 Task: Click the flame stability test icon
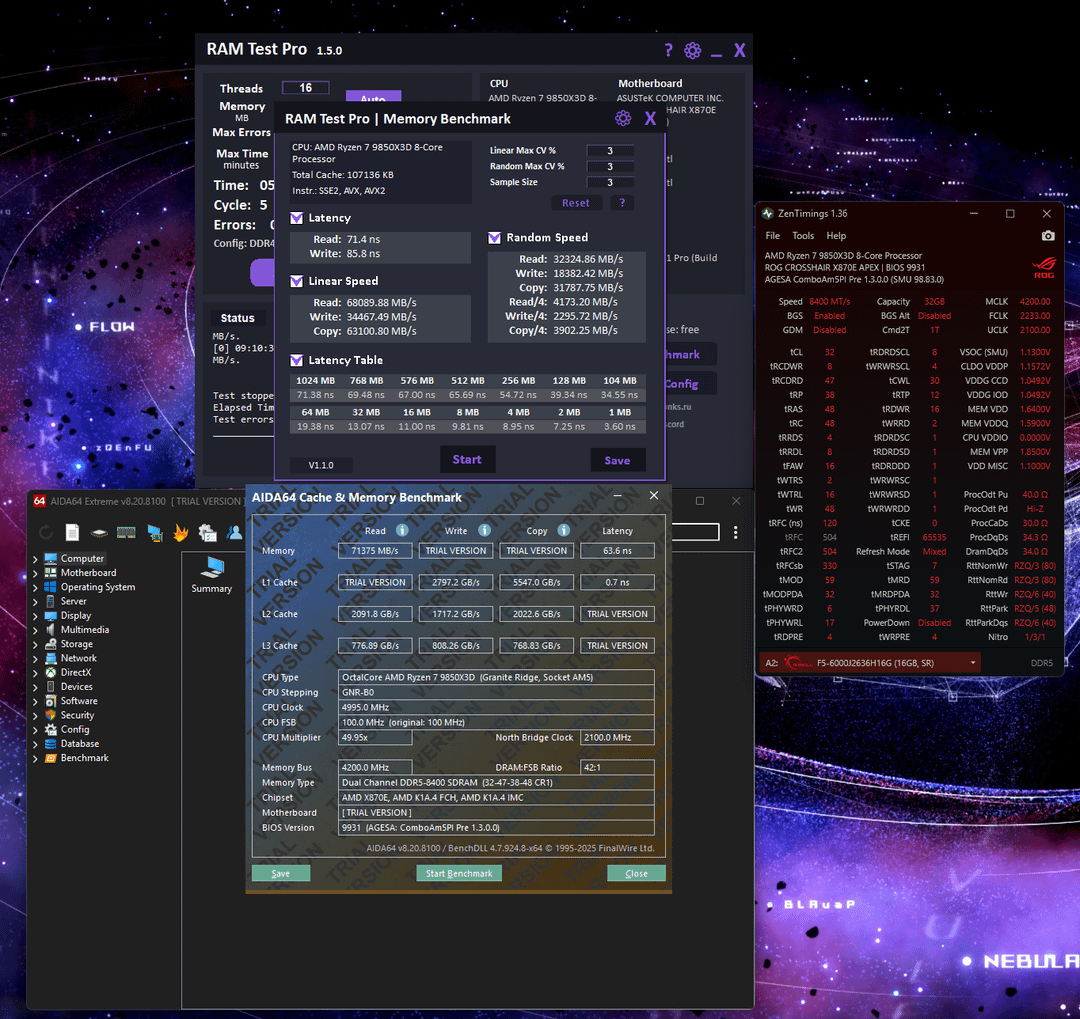coord(181,532)
